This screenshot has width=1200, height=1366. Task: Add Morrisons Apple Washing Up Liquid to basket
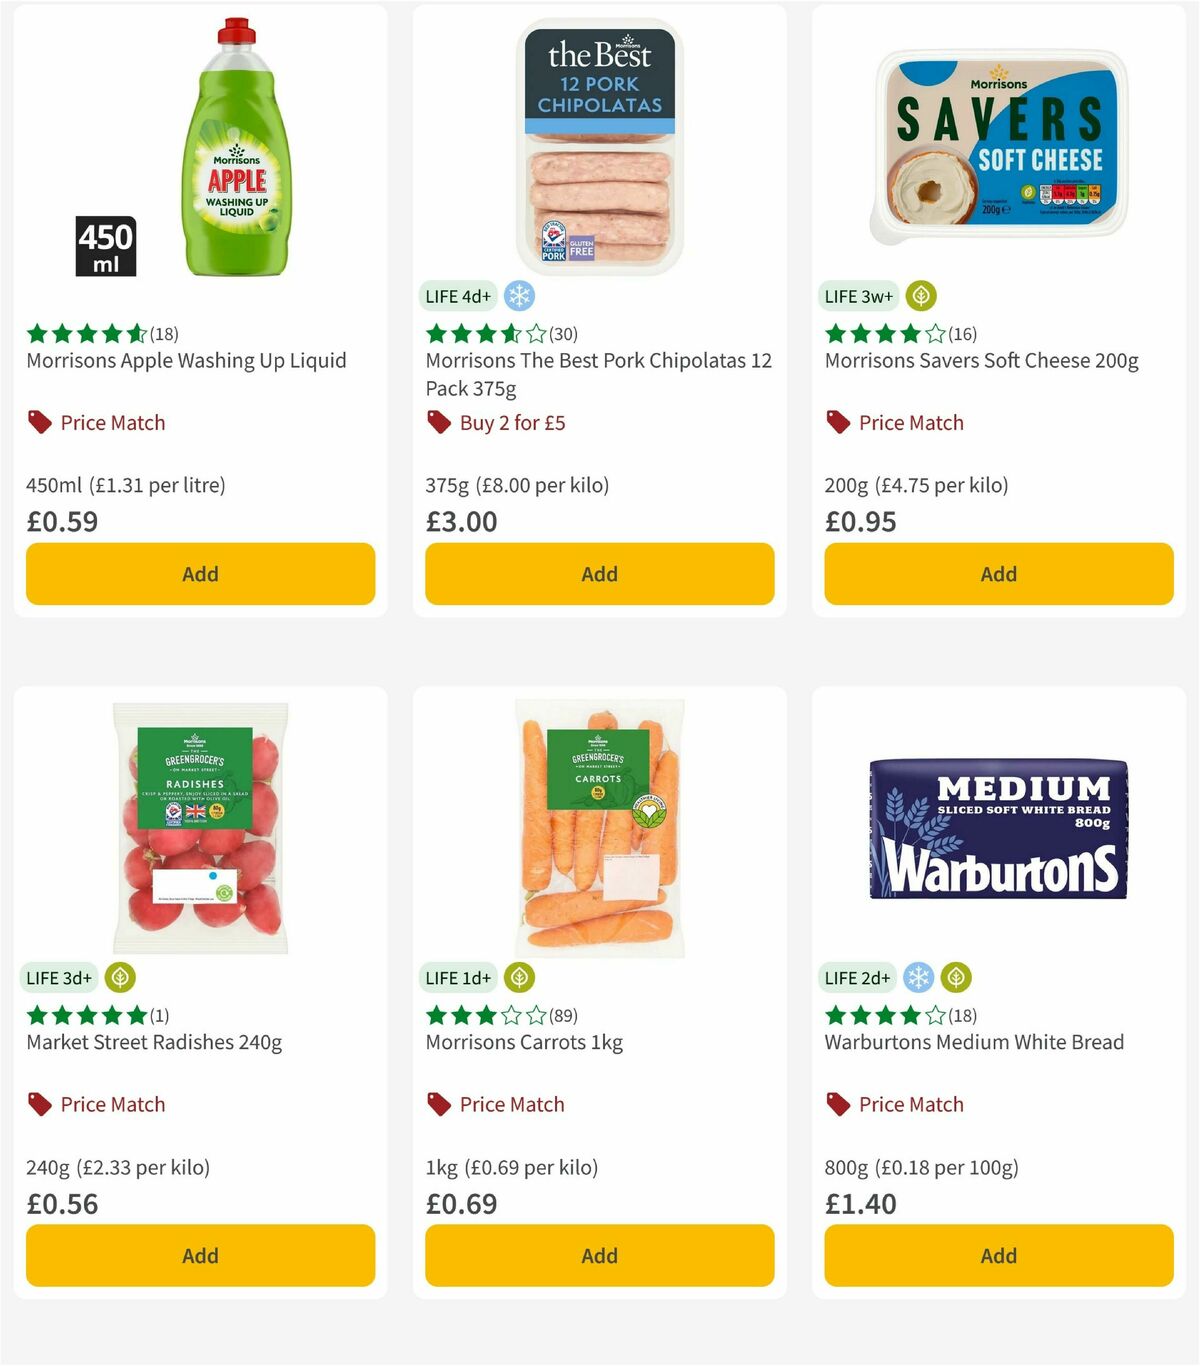point(200,574)
